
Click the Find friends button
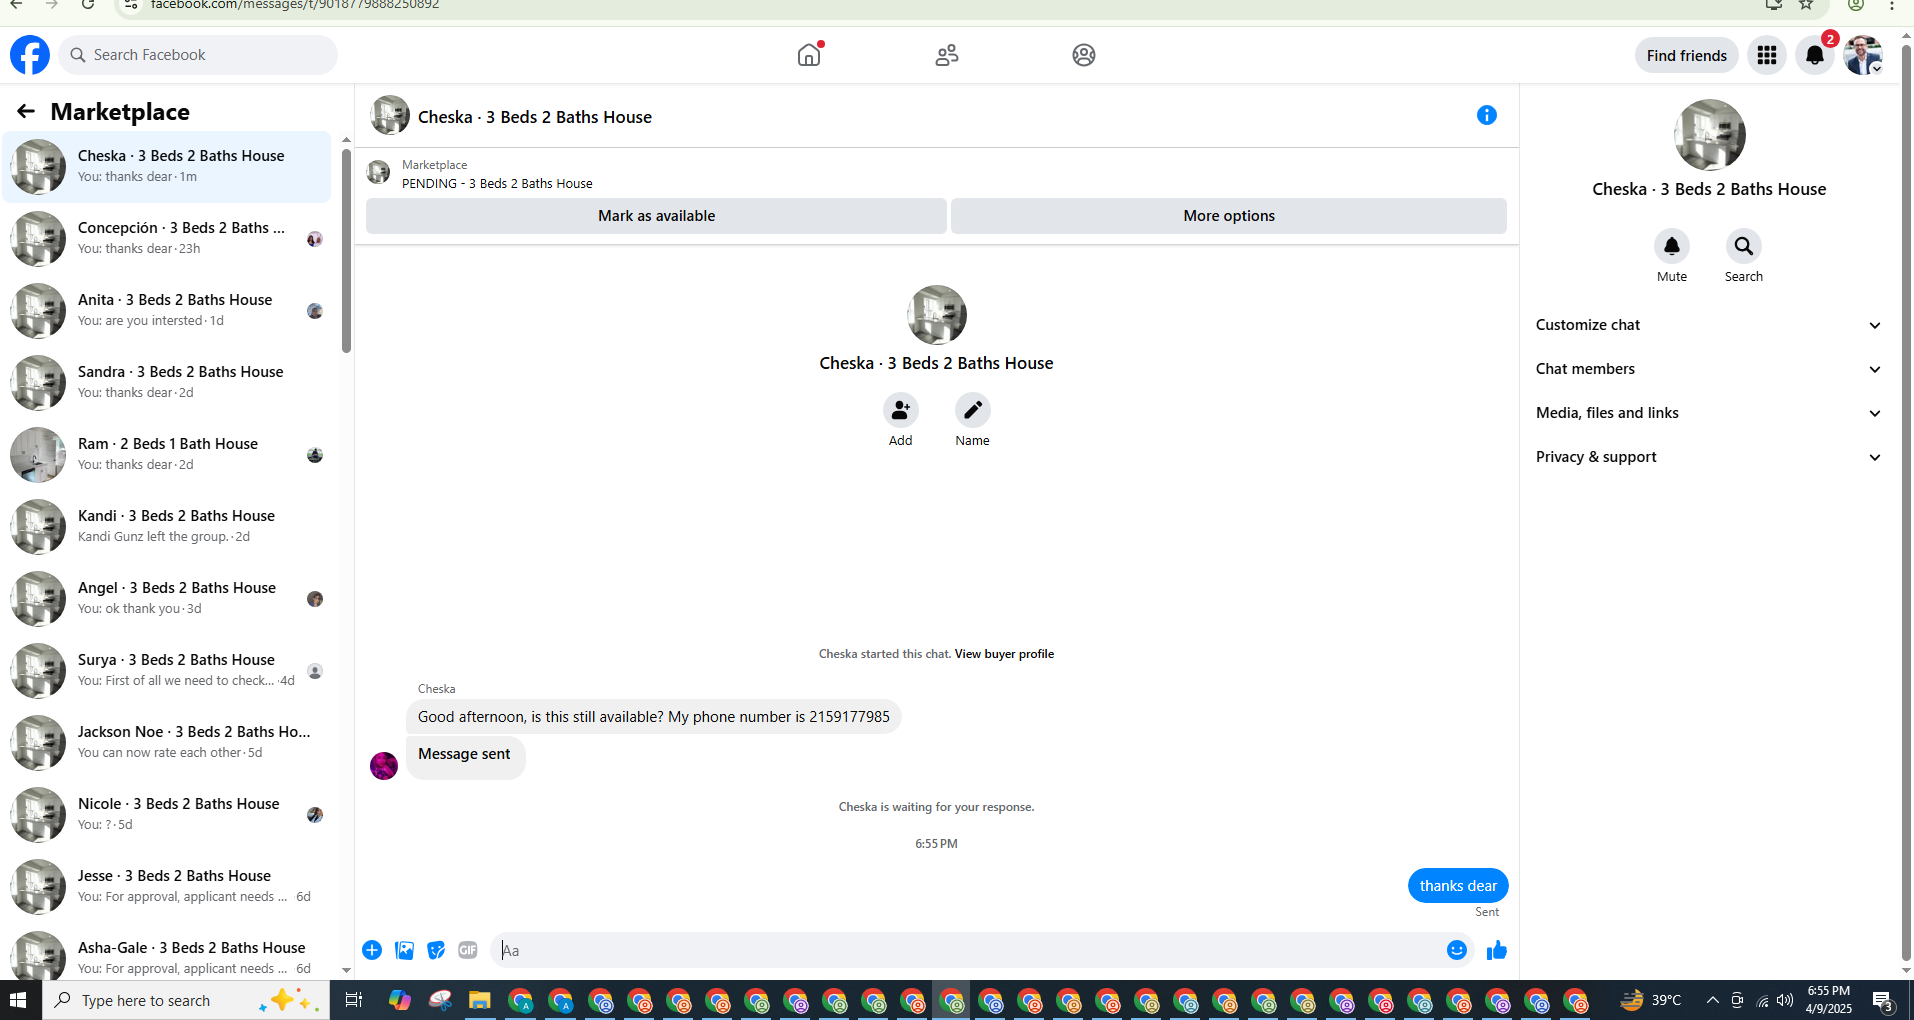[x=1687, y=55]
